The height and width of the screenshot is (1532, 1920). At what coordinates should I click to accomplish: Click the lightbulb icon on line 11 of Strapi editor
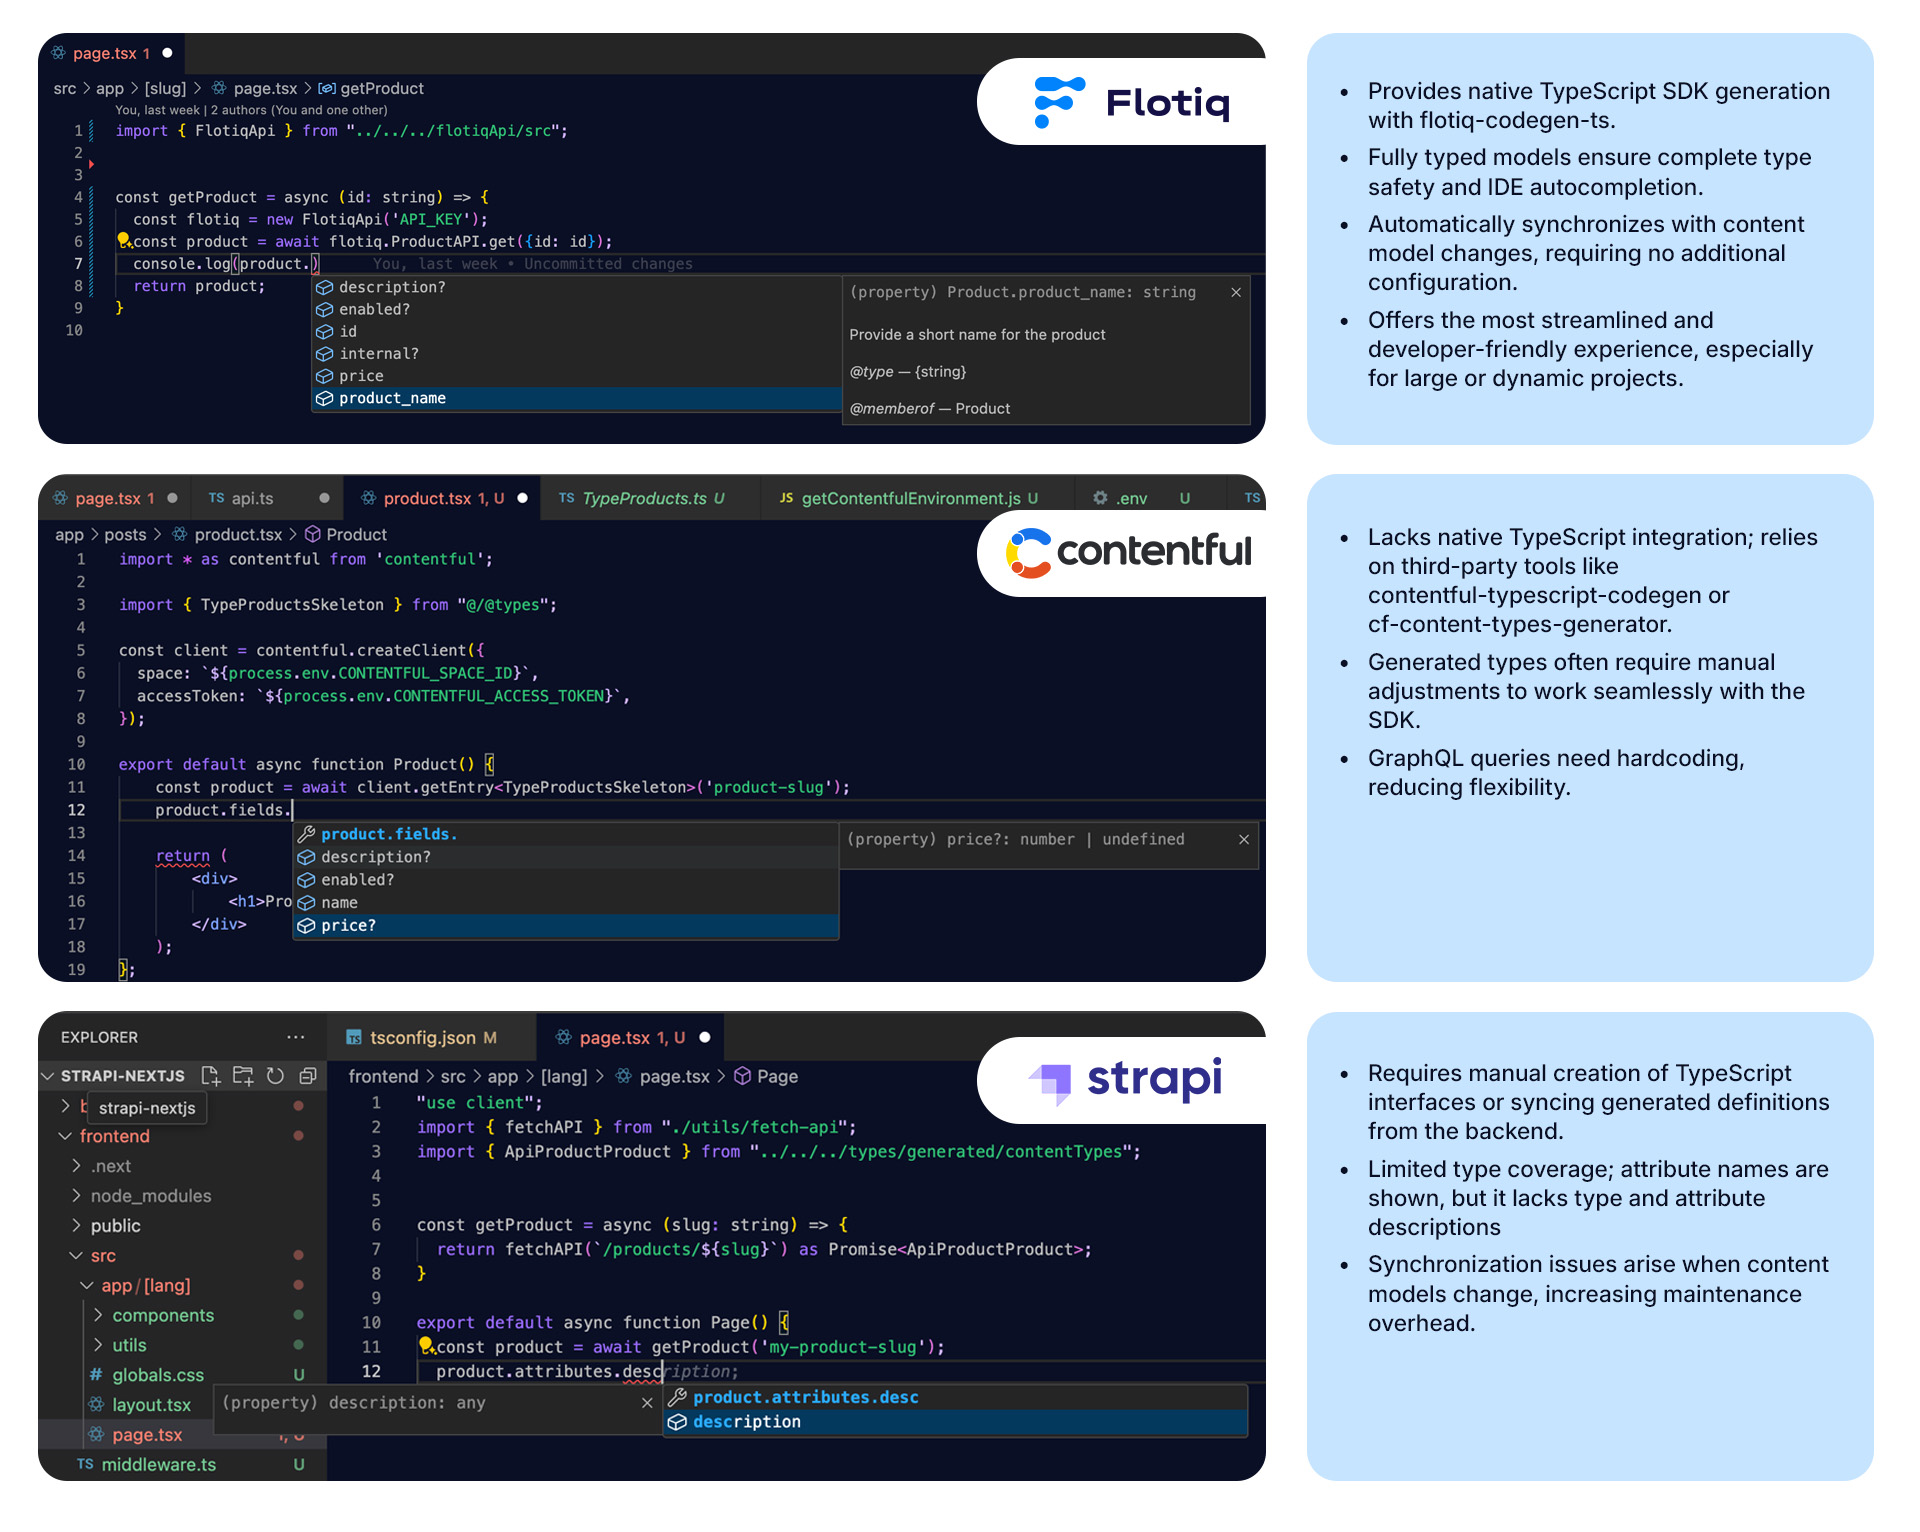(x=426, y=1345)
